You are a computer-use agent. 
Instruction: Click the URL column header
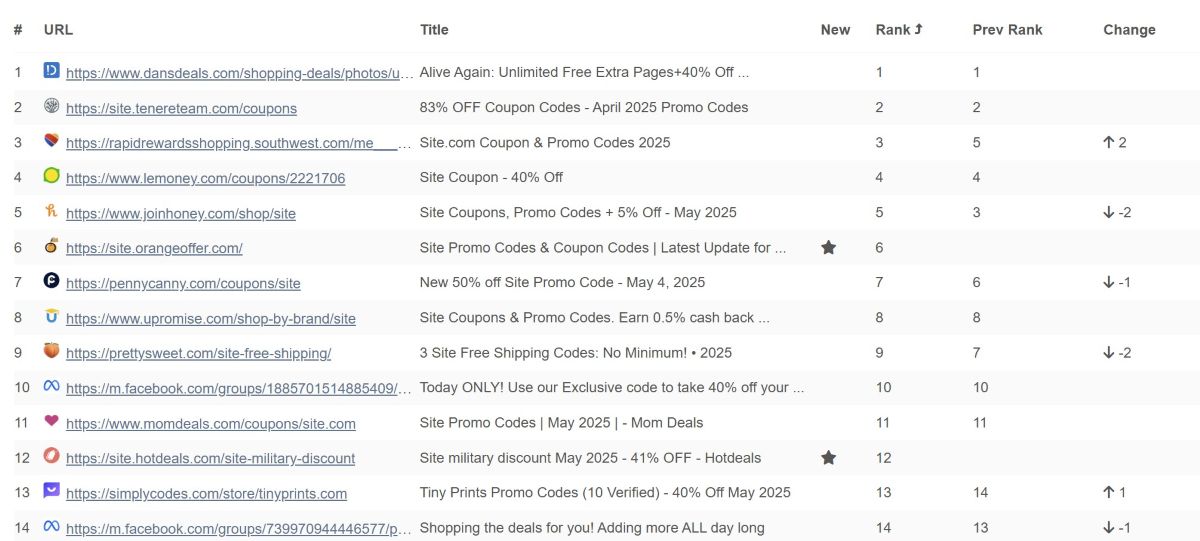[58, 30]
